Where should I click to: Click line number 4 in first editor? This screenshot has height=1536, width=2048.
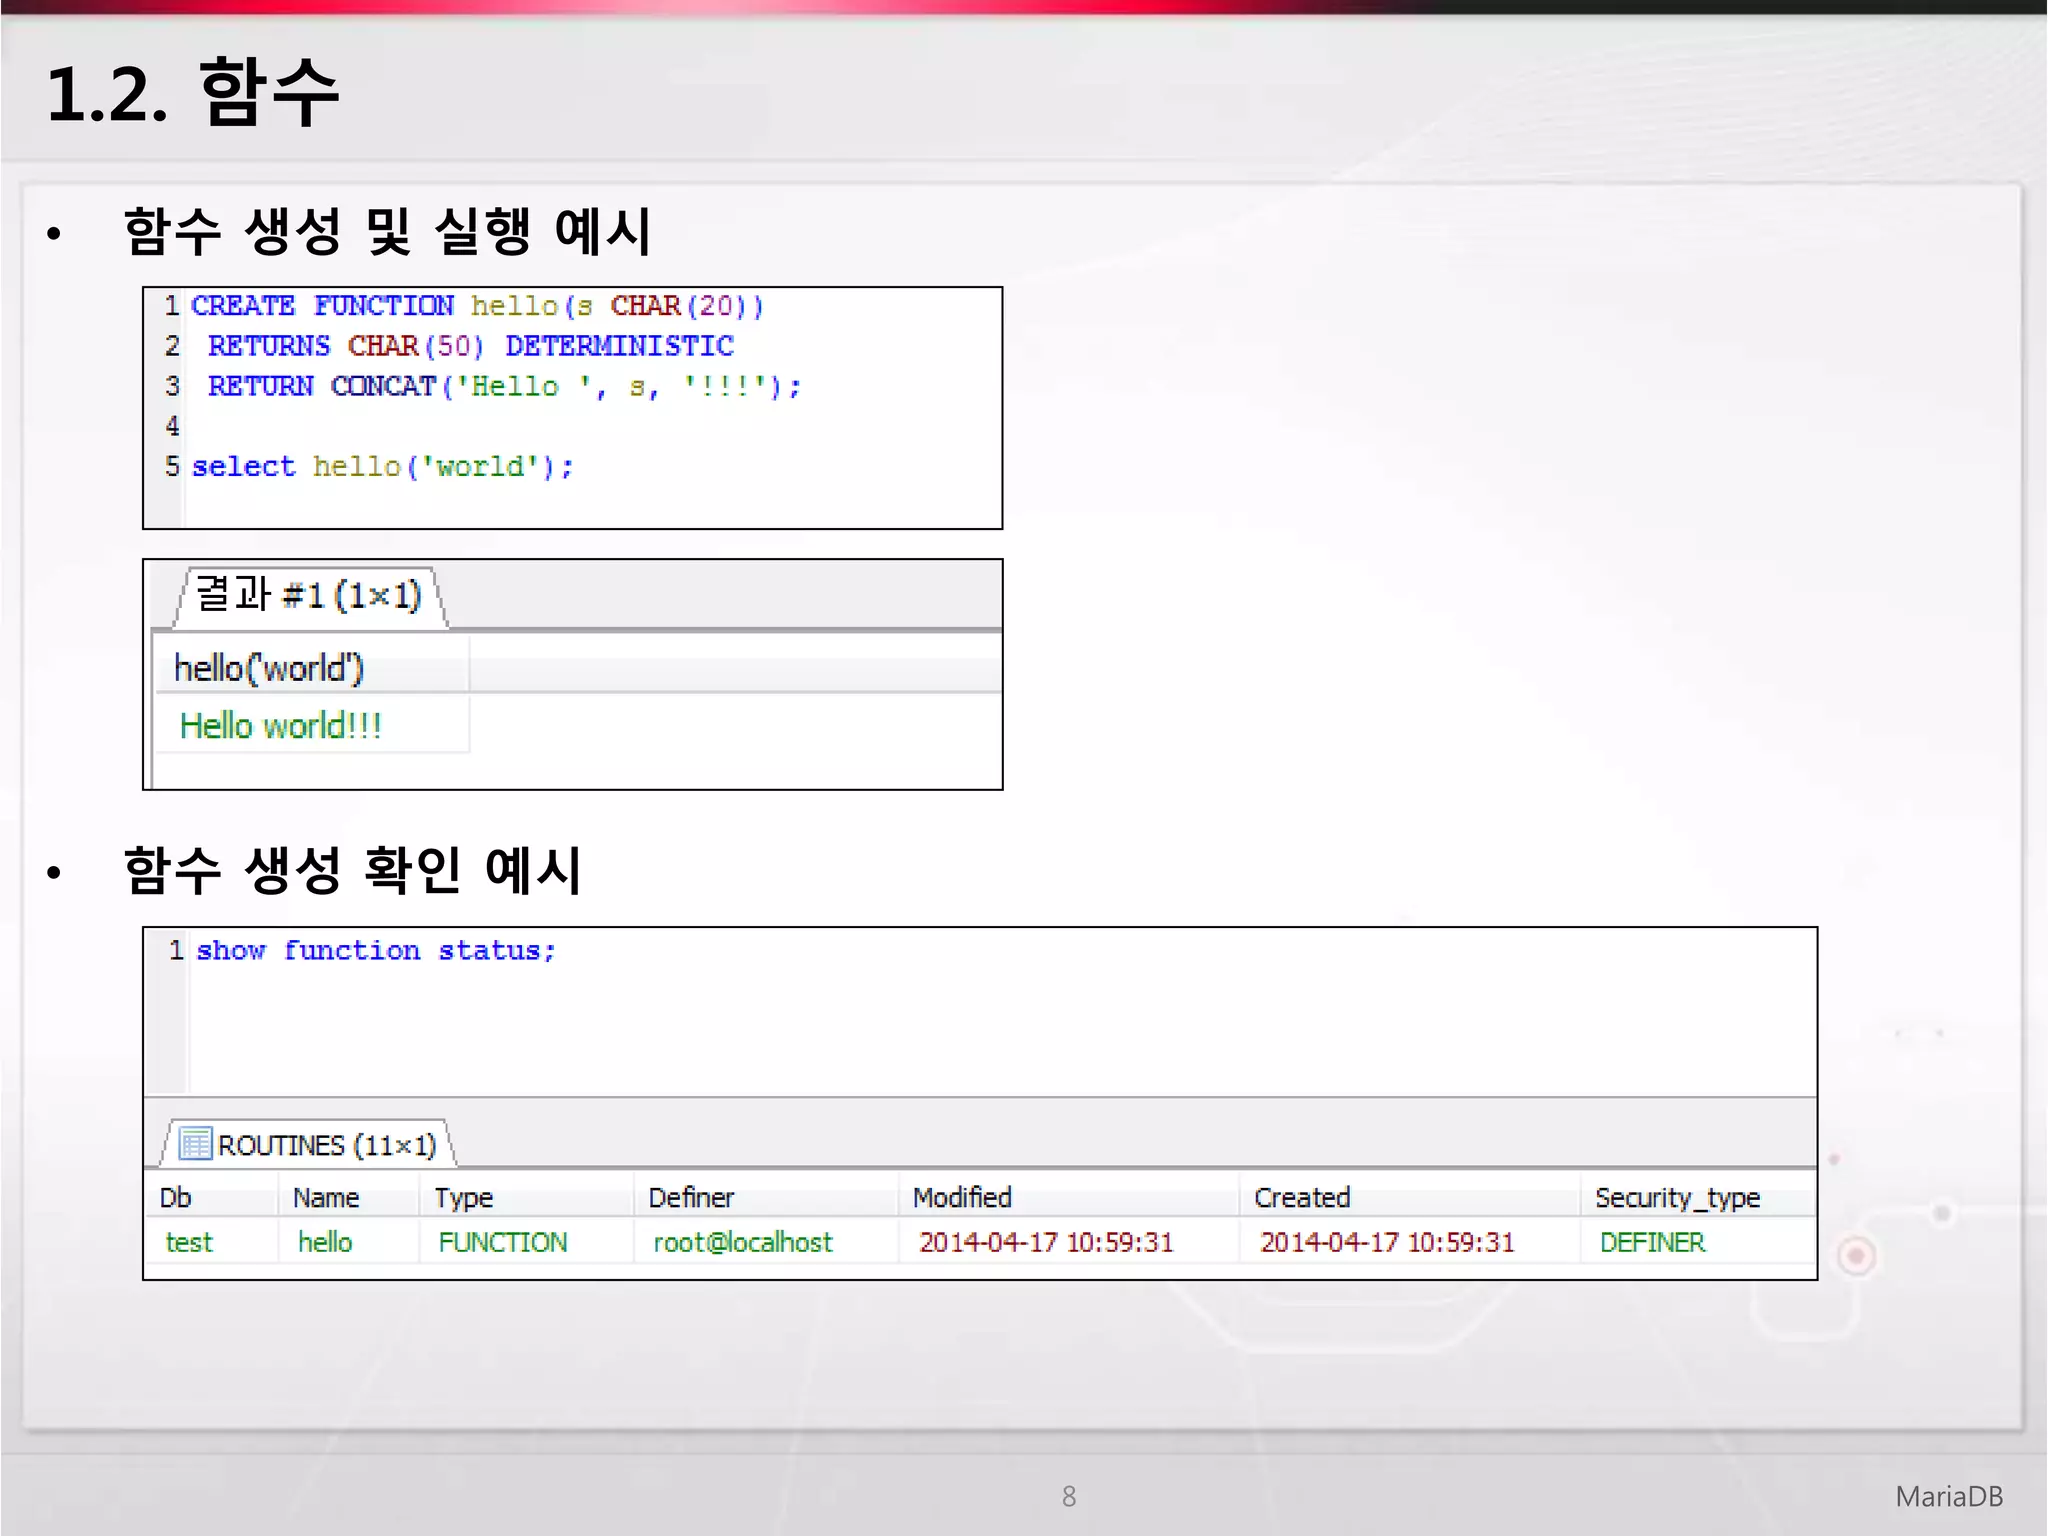point(172,426)
